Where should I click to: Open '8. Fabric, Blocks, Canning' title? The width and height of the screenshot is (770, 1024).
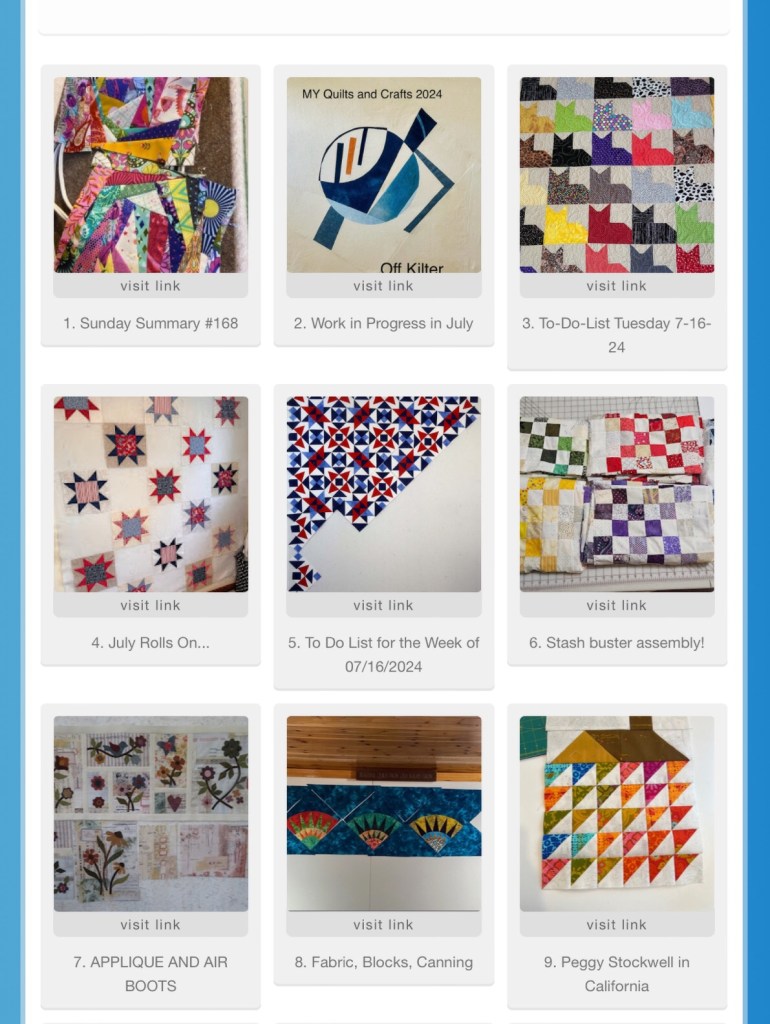(x=383, y=962)
